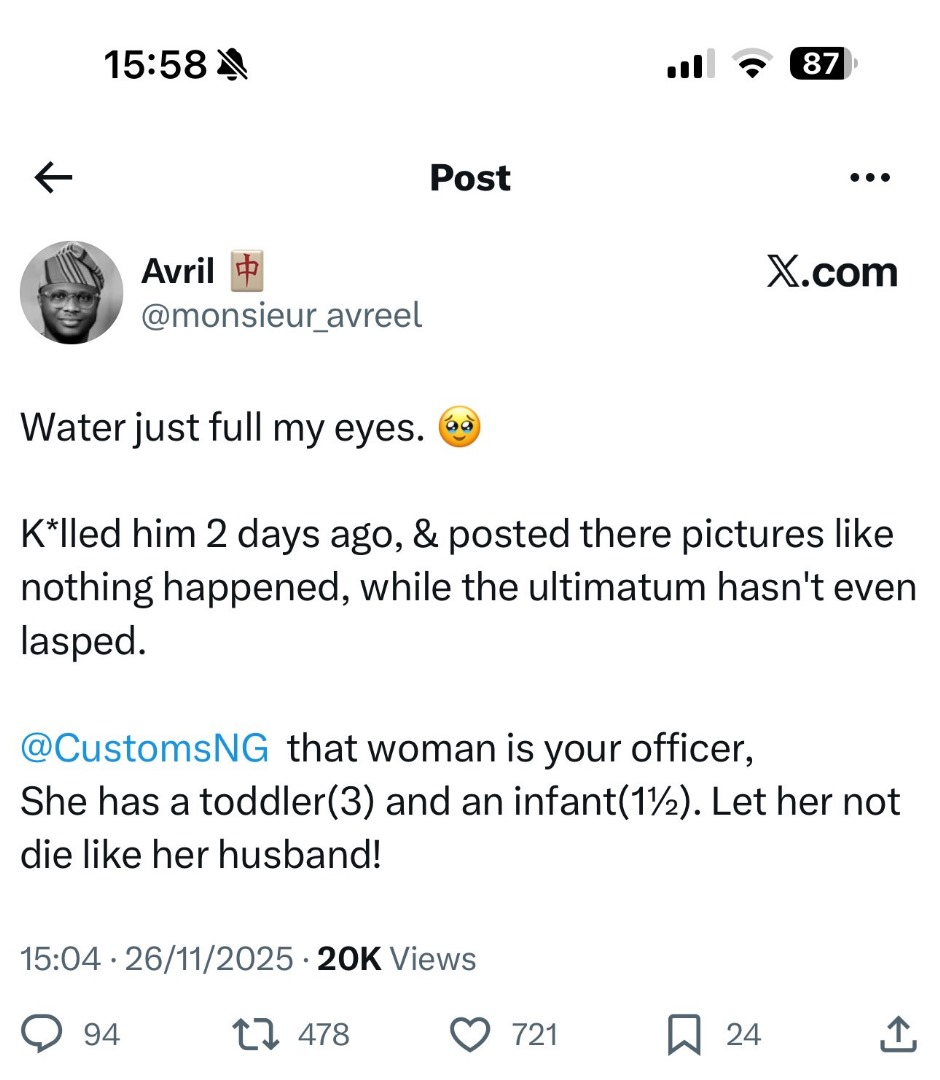Tap the Avril display name

[x=178, y=270]
